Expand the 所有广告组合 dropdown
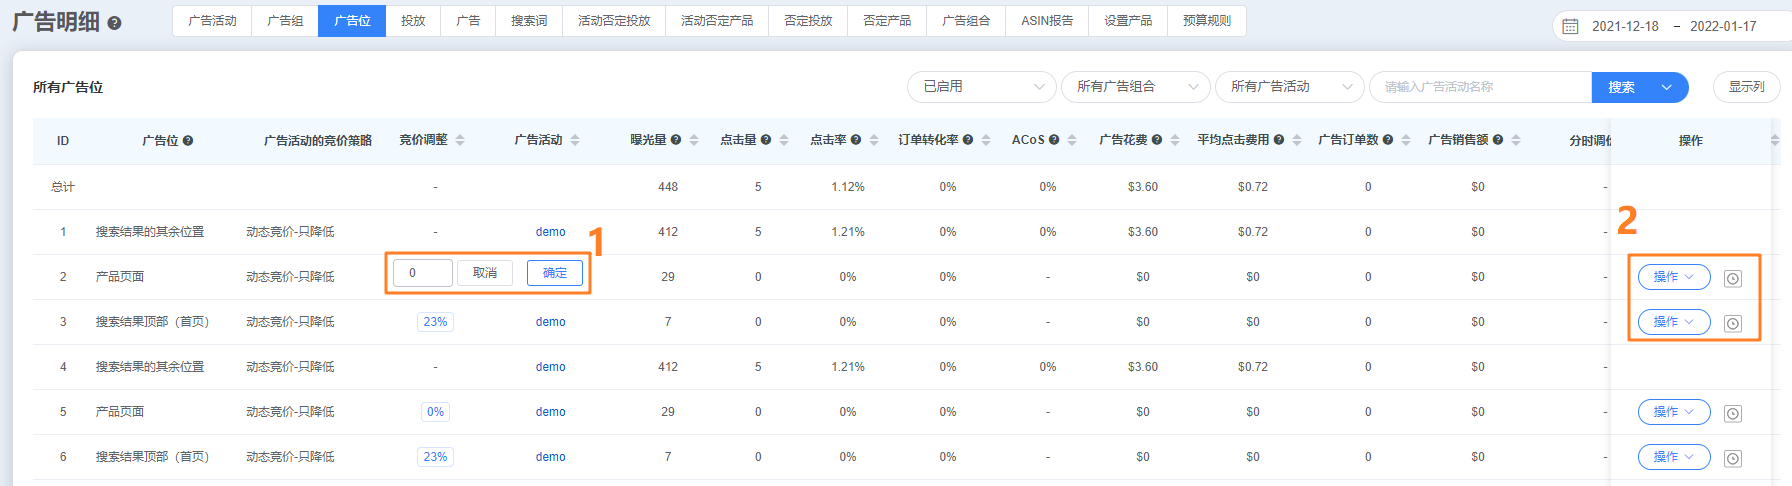The height and width of the screenshot is (486, 1792). pos(1135,87)
